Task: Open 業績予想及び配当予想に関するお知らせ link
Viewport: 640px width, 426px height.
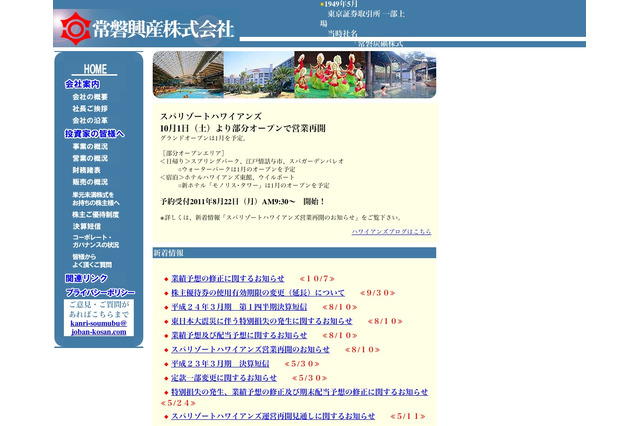Action: pyautogui.click(x=239, y=335)
